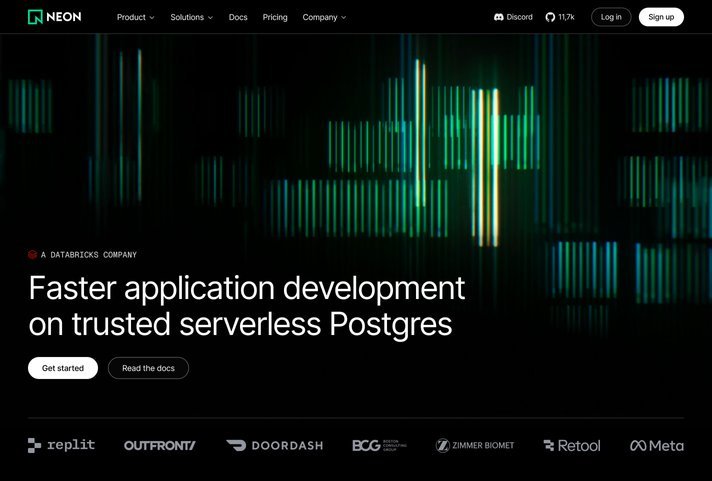Viewport: 712px width, 481px height.
Task: Click the Neon logo icon
Action: tap(35, 17)
